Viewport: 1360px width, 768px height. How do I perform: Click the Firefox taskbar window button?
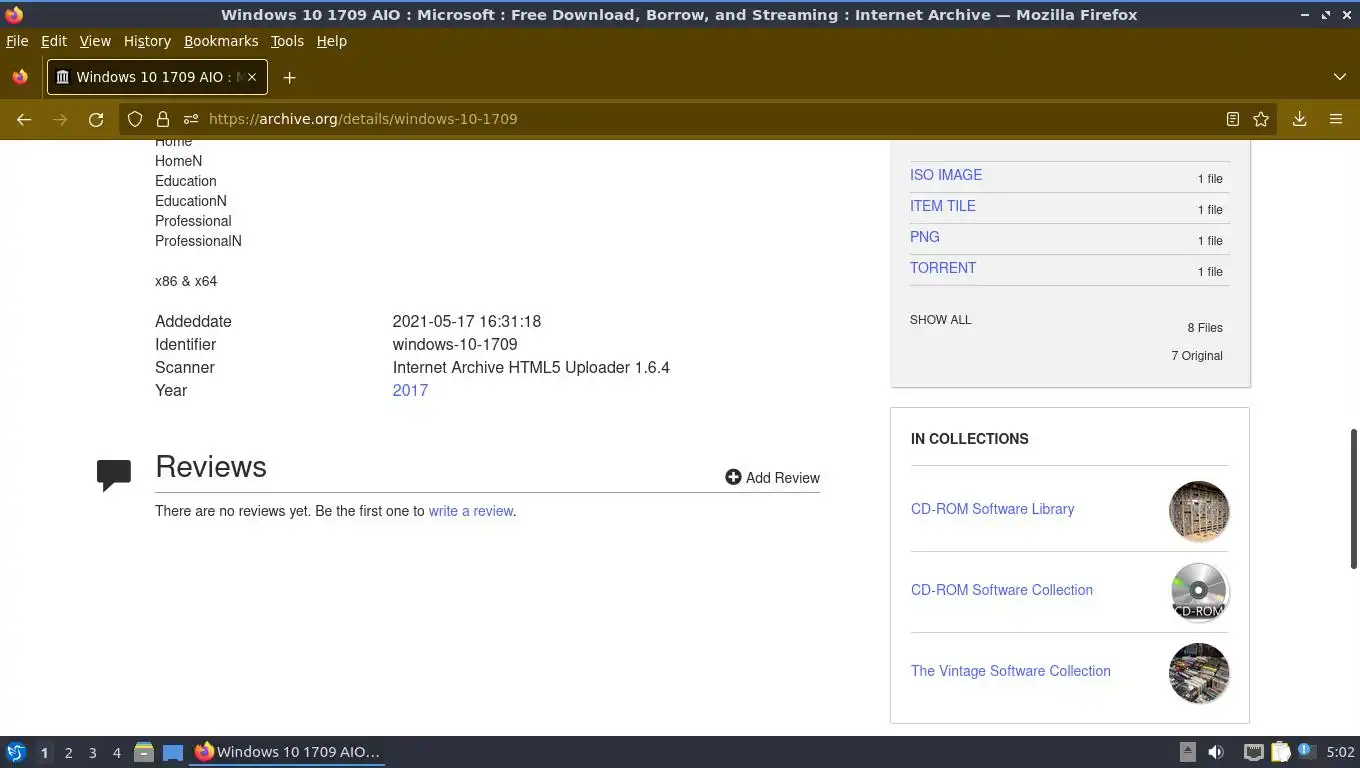point(288,752)
